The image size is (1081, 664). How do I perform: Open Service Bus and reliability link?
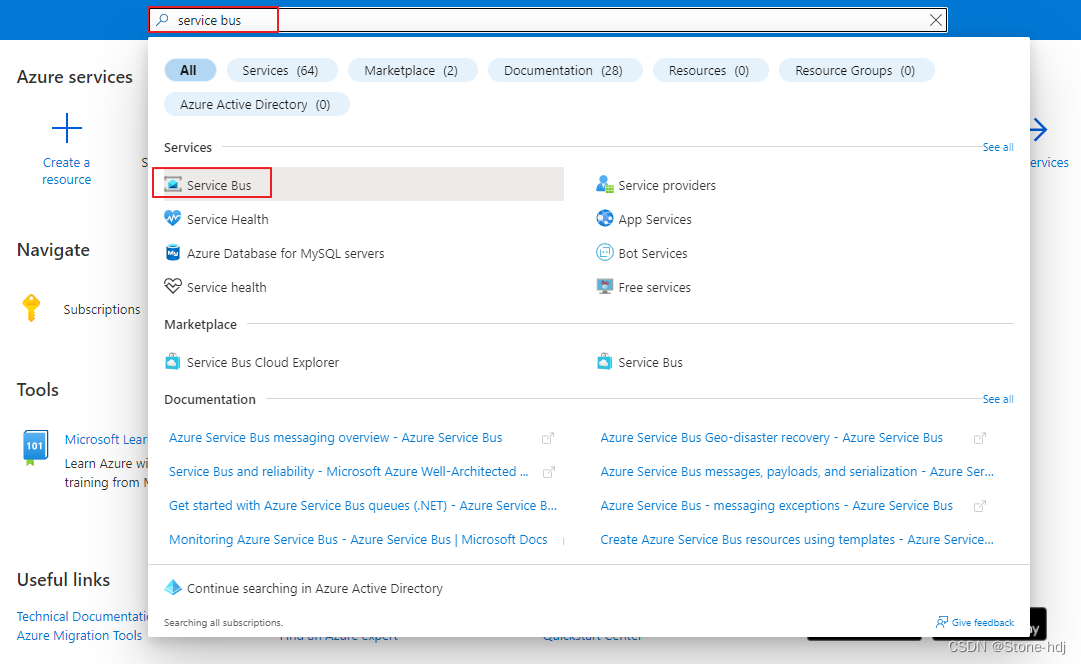pos(349,472)
